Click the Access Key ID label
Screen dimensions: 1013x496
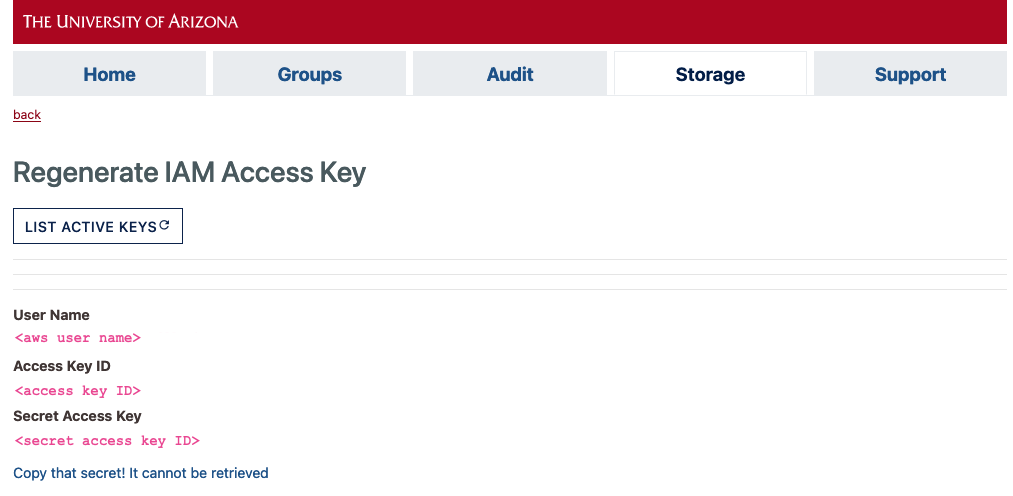(x=62, y=366)
